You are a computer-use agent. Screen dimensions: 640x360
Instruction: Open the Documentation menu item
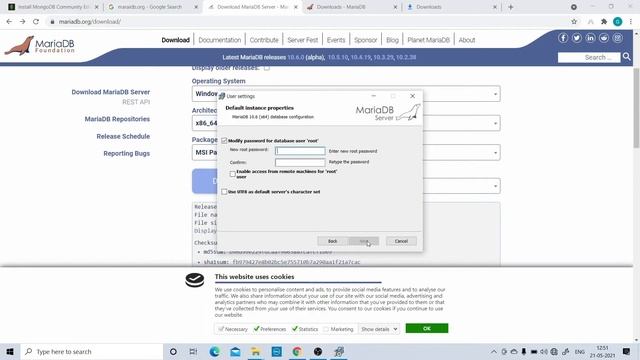point(220,40)
